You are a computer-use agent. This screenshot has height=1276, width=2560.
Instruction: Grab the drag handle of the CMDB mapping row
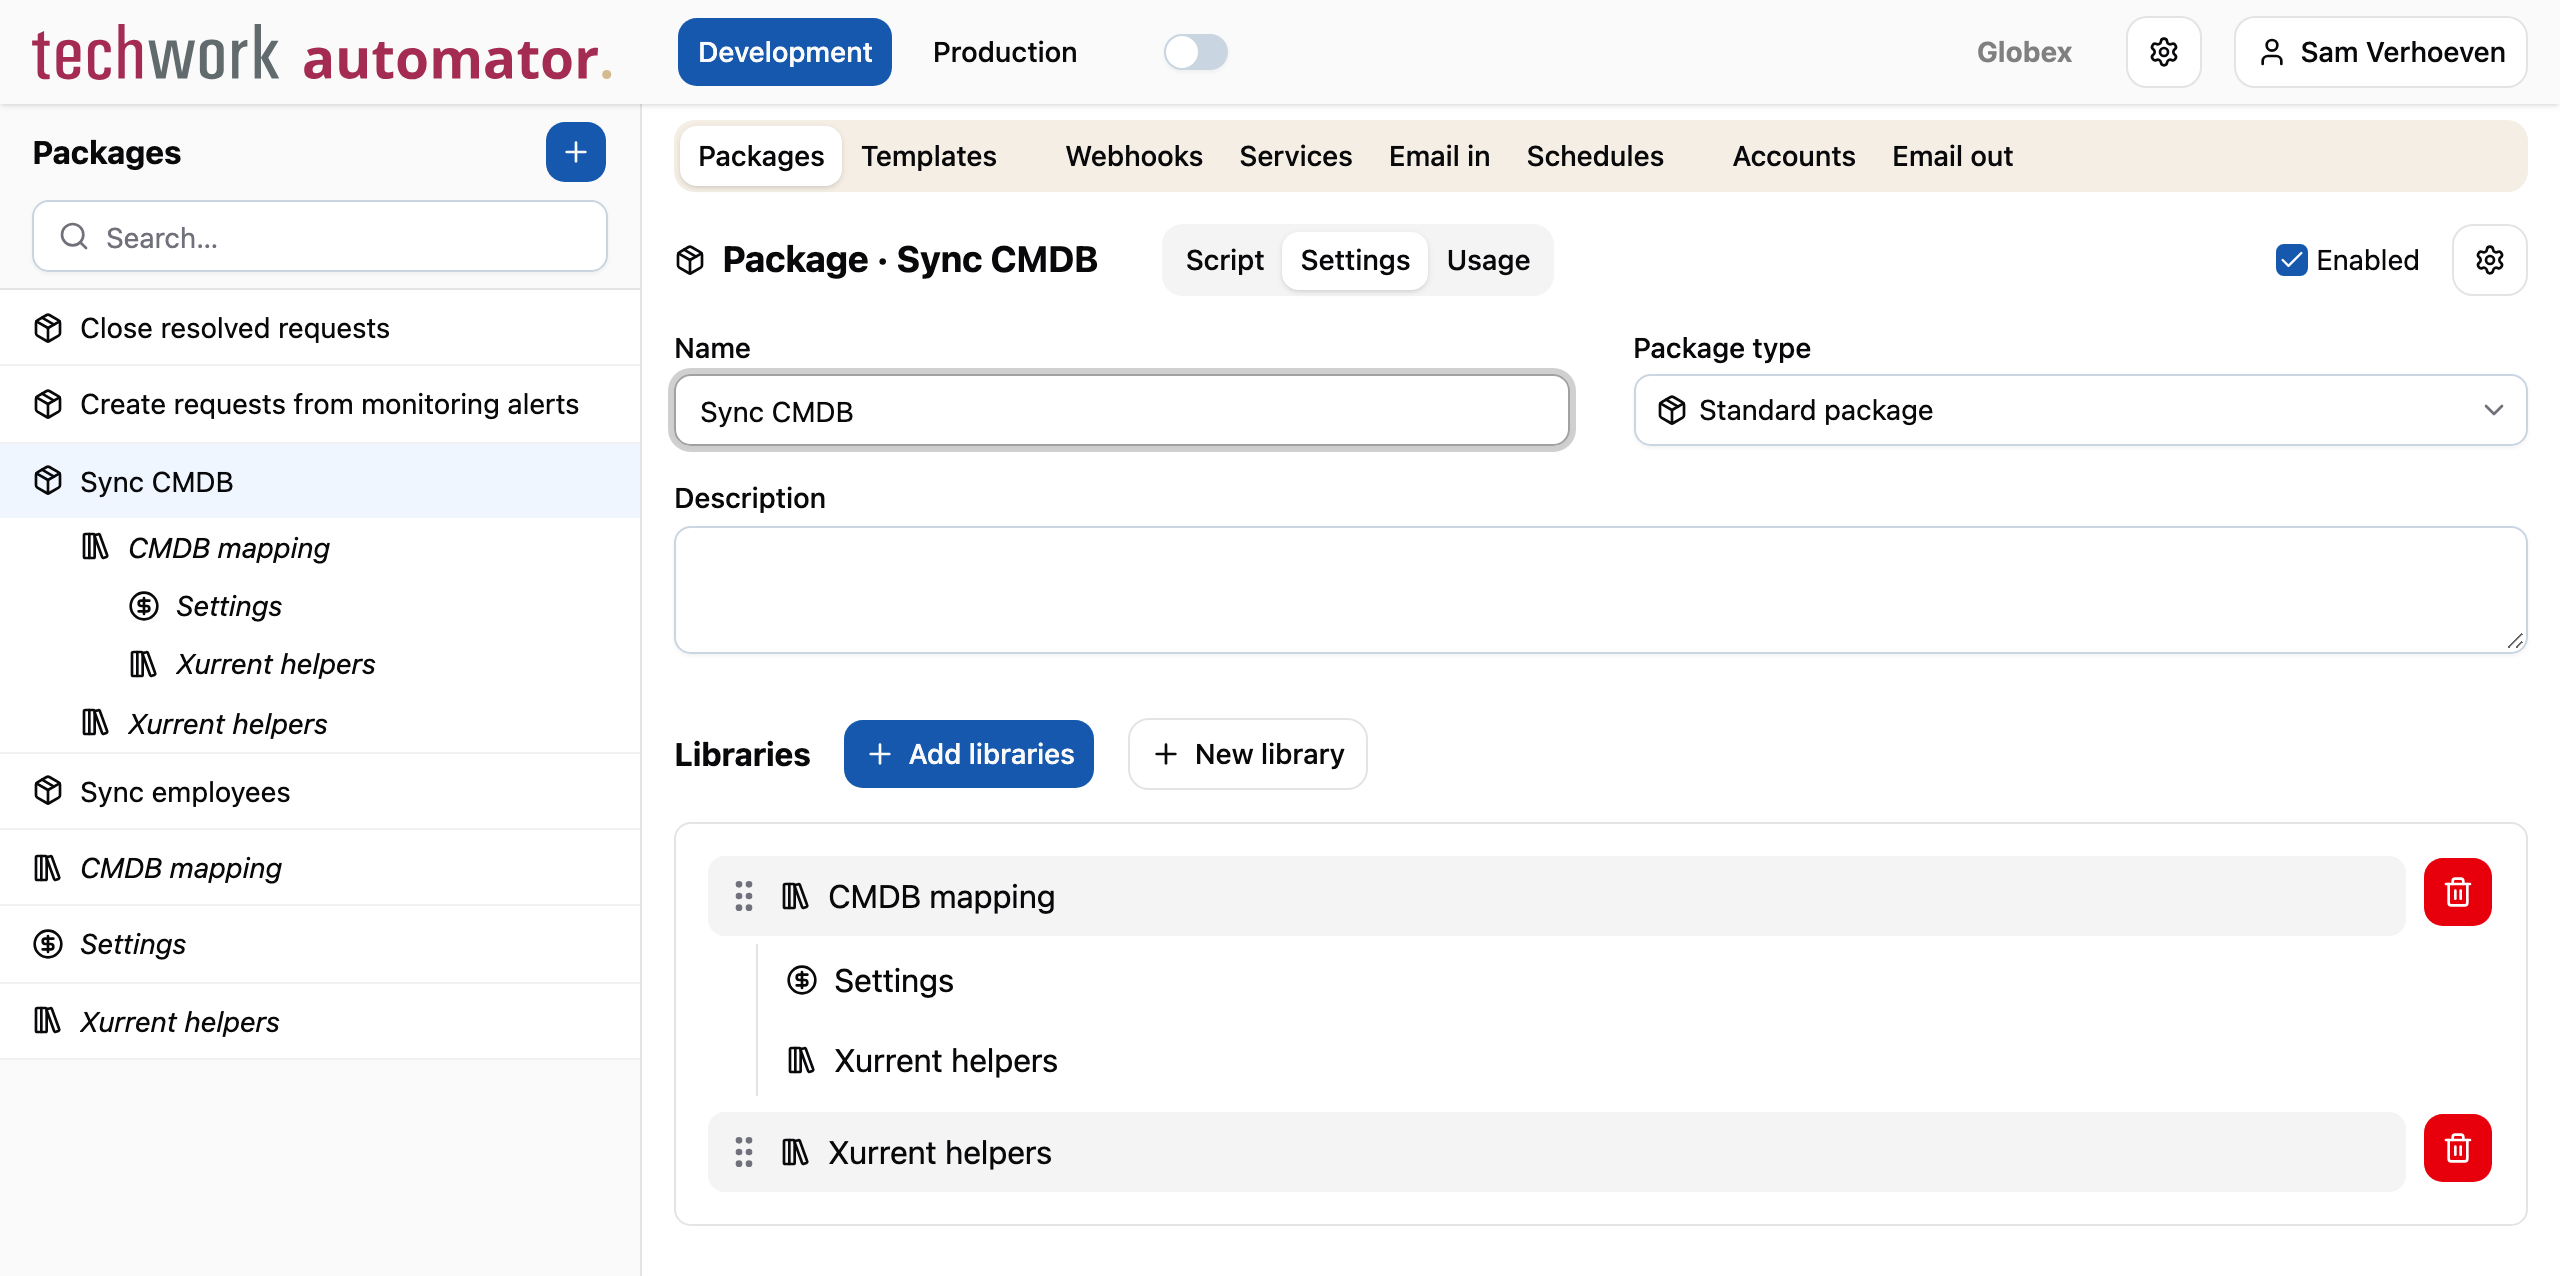(744, 896)
